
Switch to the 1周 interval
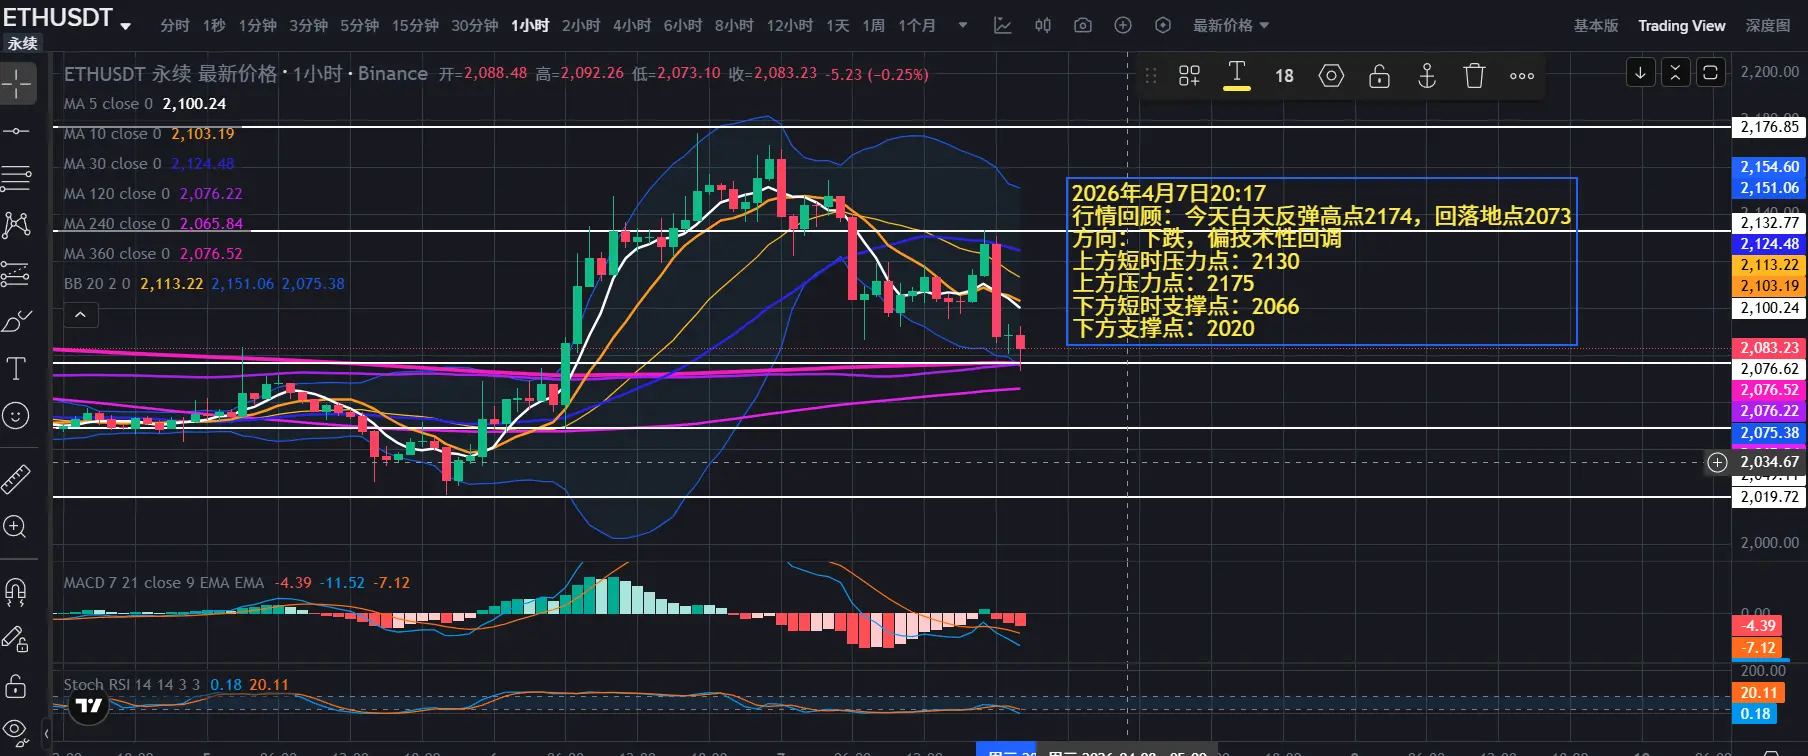[x=874, y=25]
